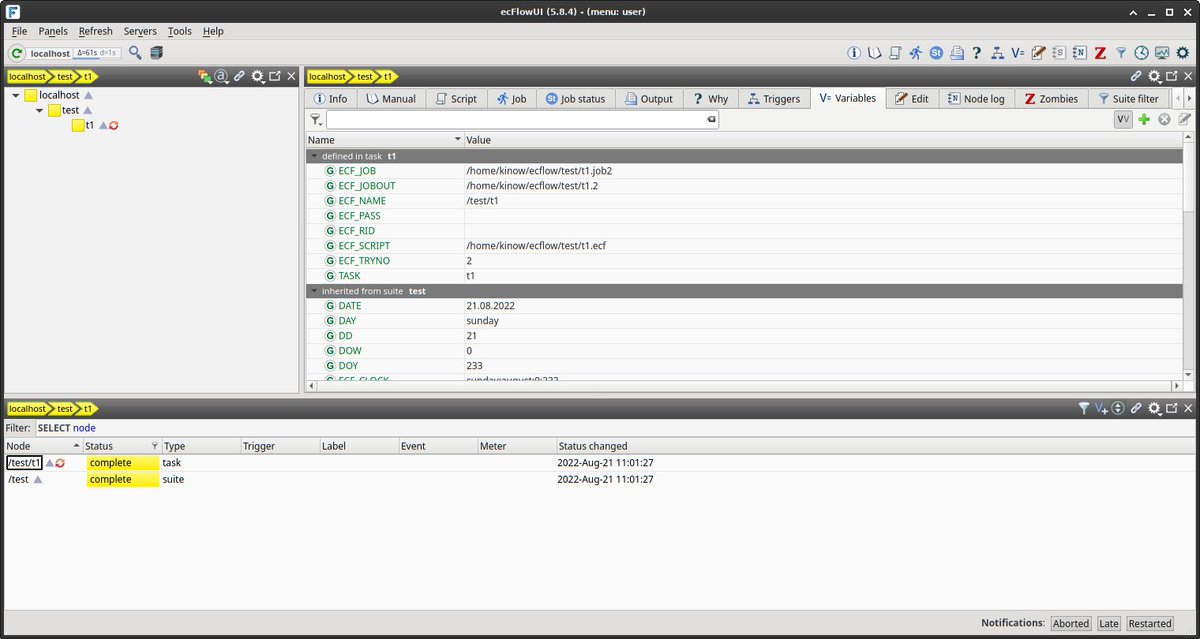This screenshot has width=1200, height=639.
Task: Click link icon in tree panel header
Action: (239, 76)
